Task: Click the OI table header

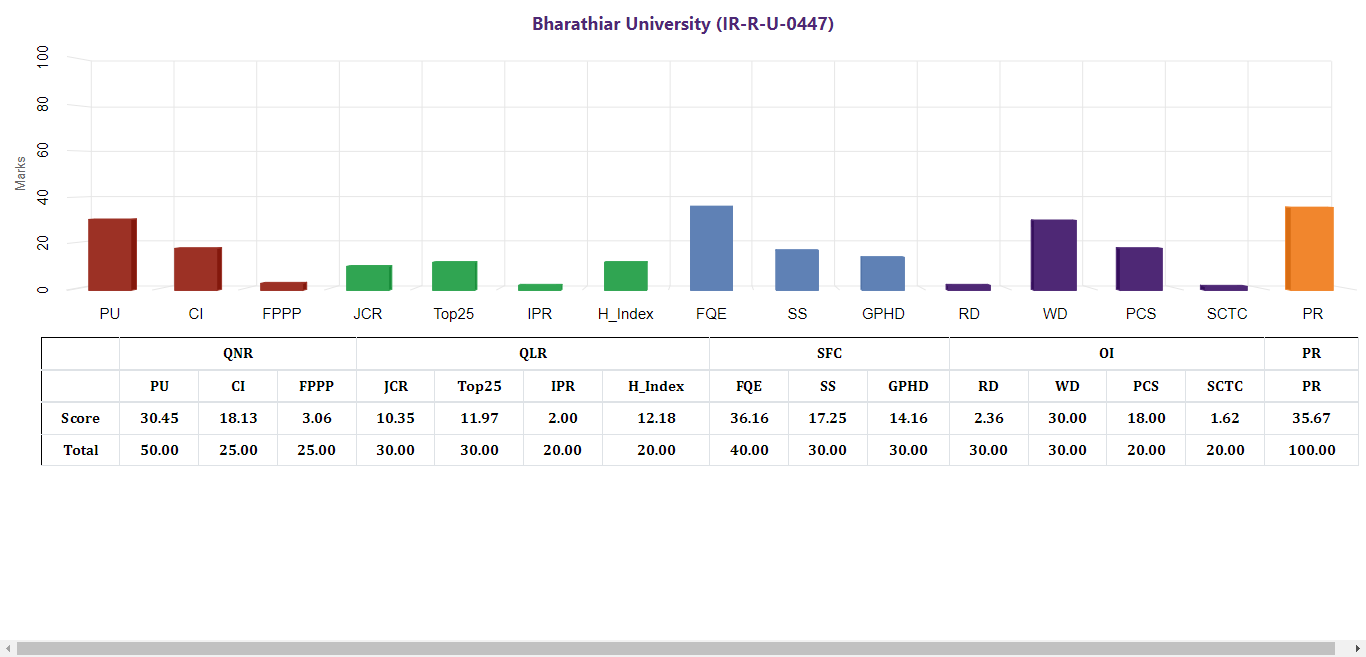Action: [1106, 354]
